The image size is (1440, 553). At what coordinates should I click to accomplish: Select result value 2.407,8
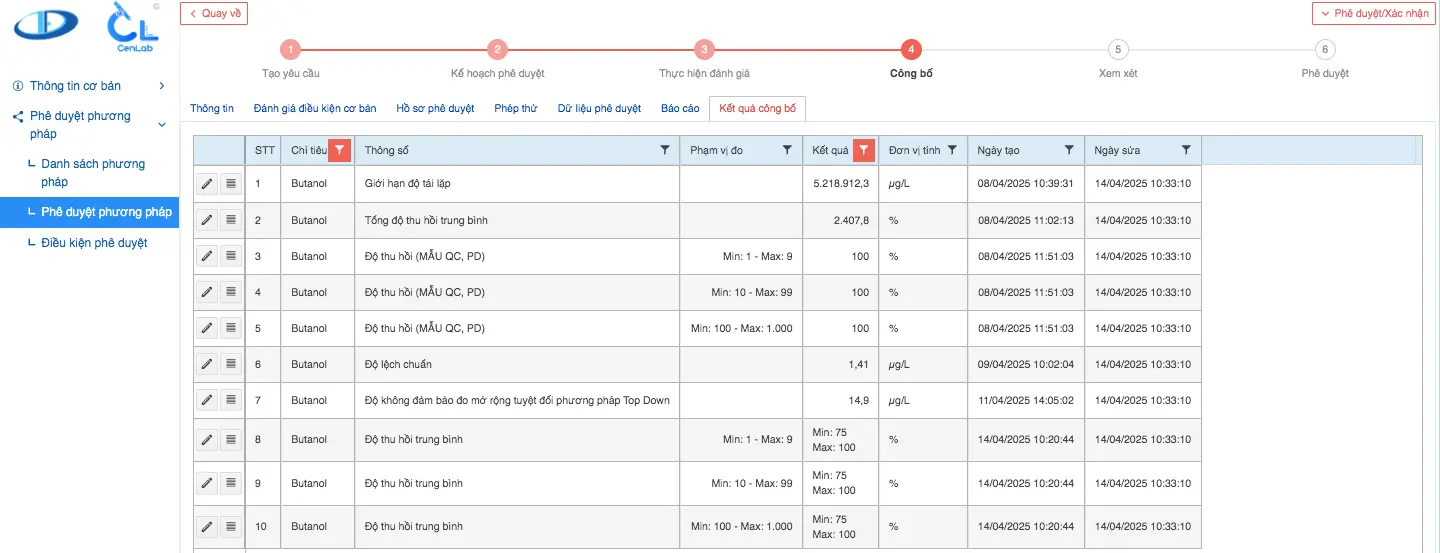(841, 220)
